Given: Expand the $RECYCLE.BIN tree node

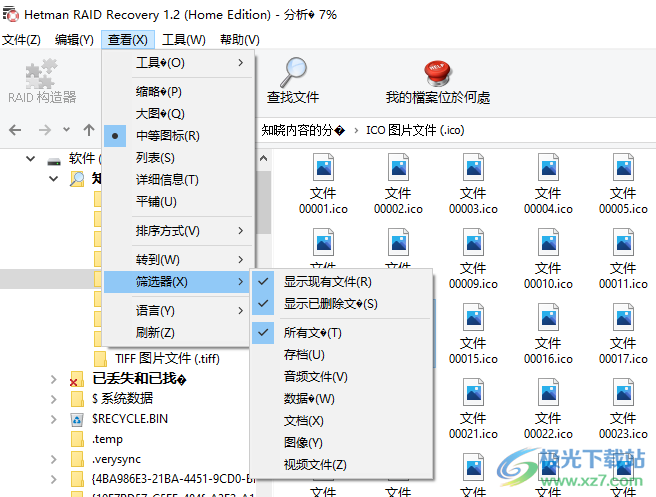Looking at the screenshot, I should [x=54, y=419].
